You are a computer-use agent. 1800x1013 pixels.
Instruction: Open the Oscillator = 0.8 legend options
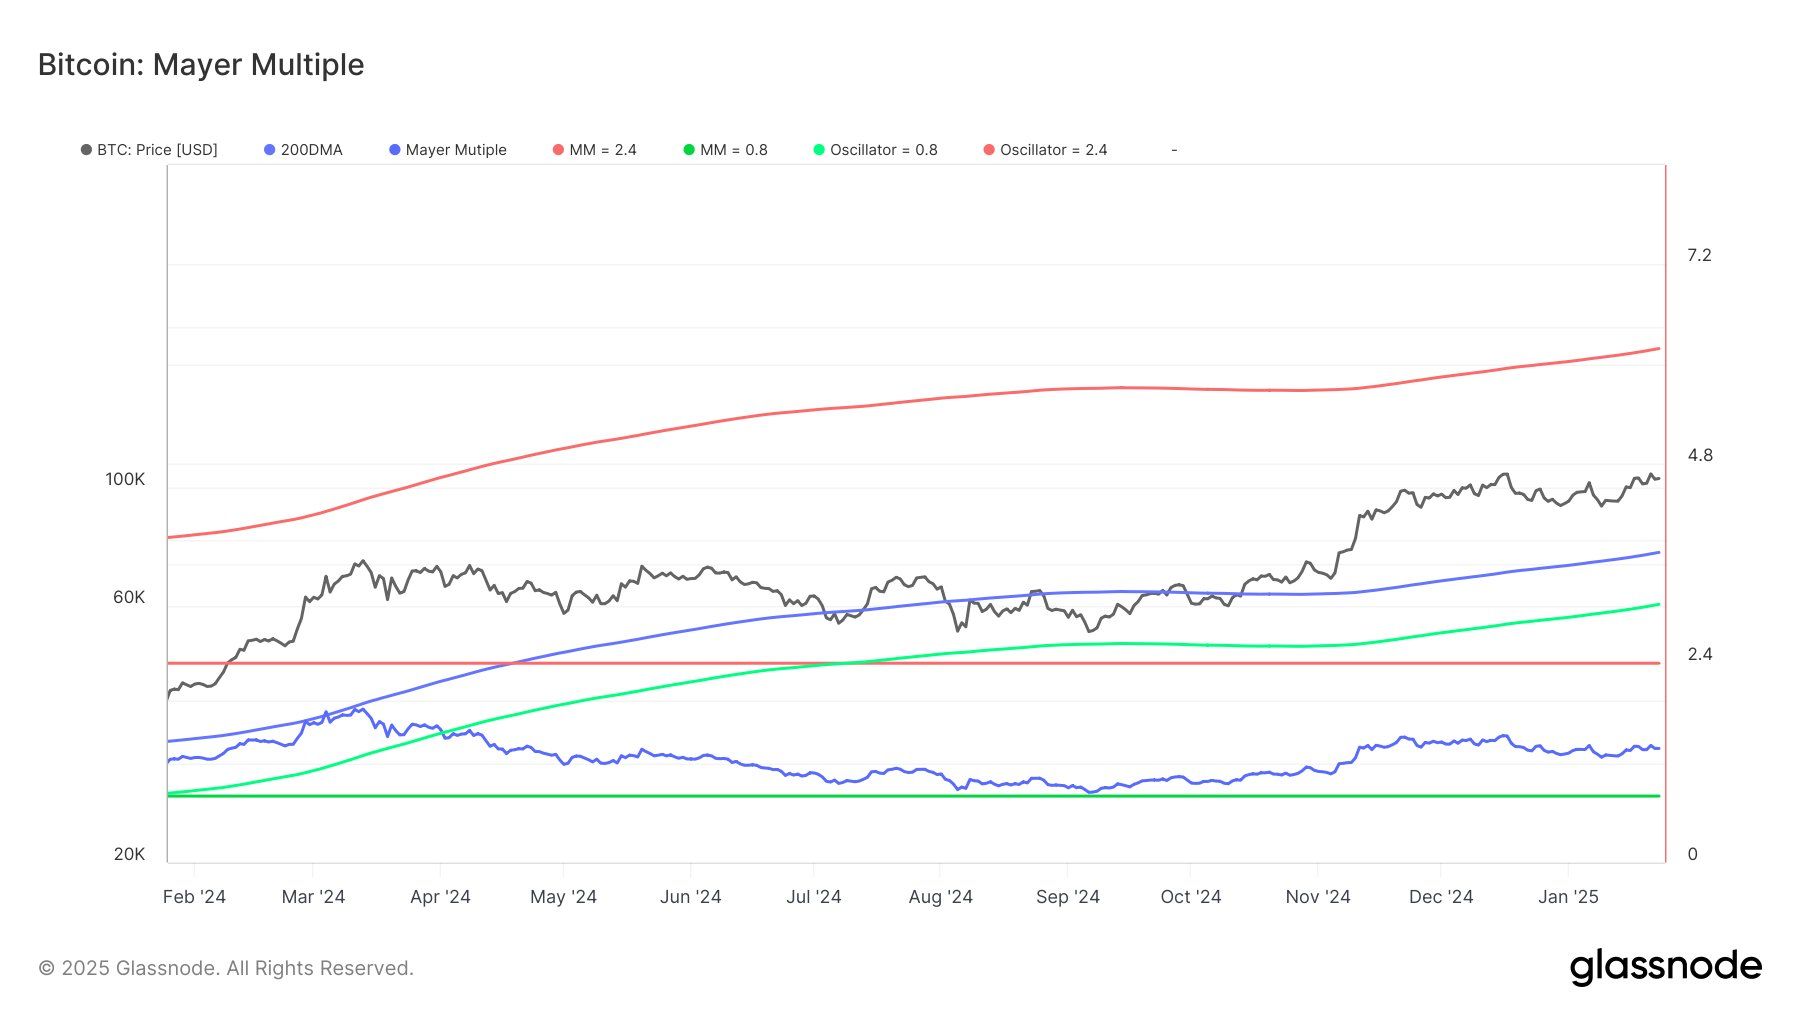tap(884, 149)
